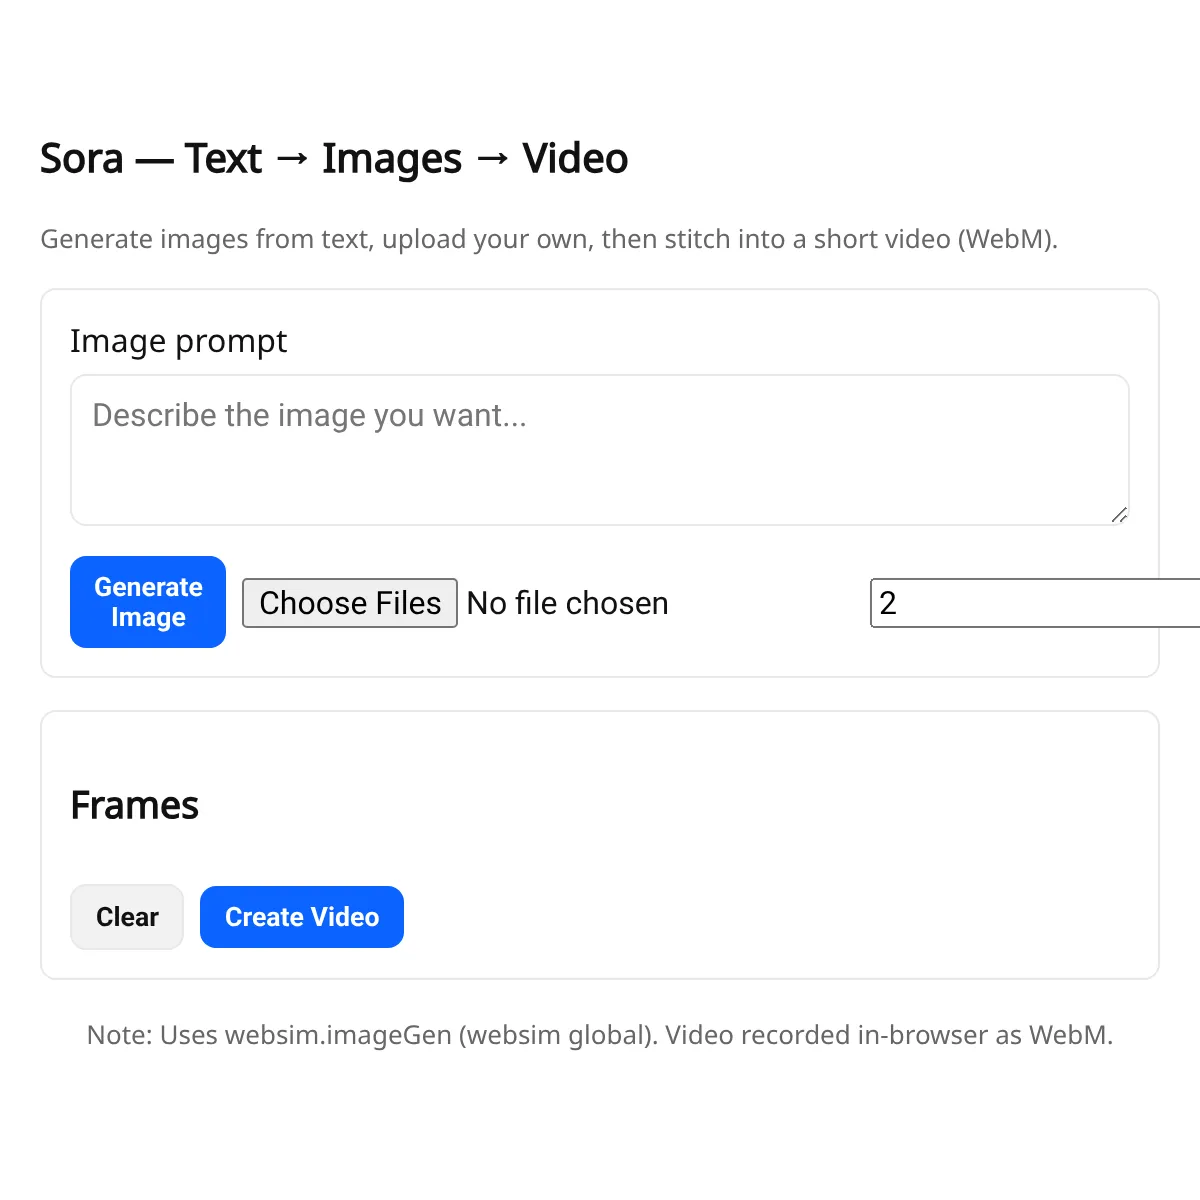Screen dimensions: 1200x1200
Task: Click "Describe the image you want..." placeholder
Action: pos(309,415)
